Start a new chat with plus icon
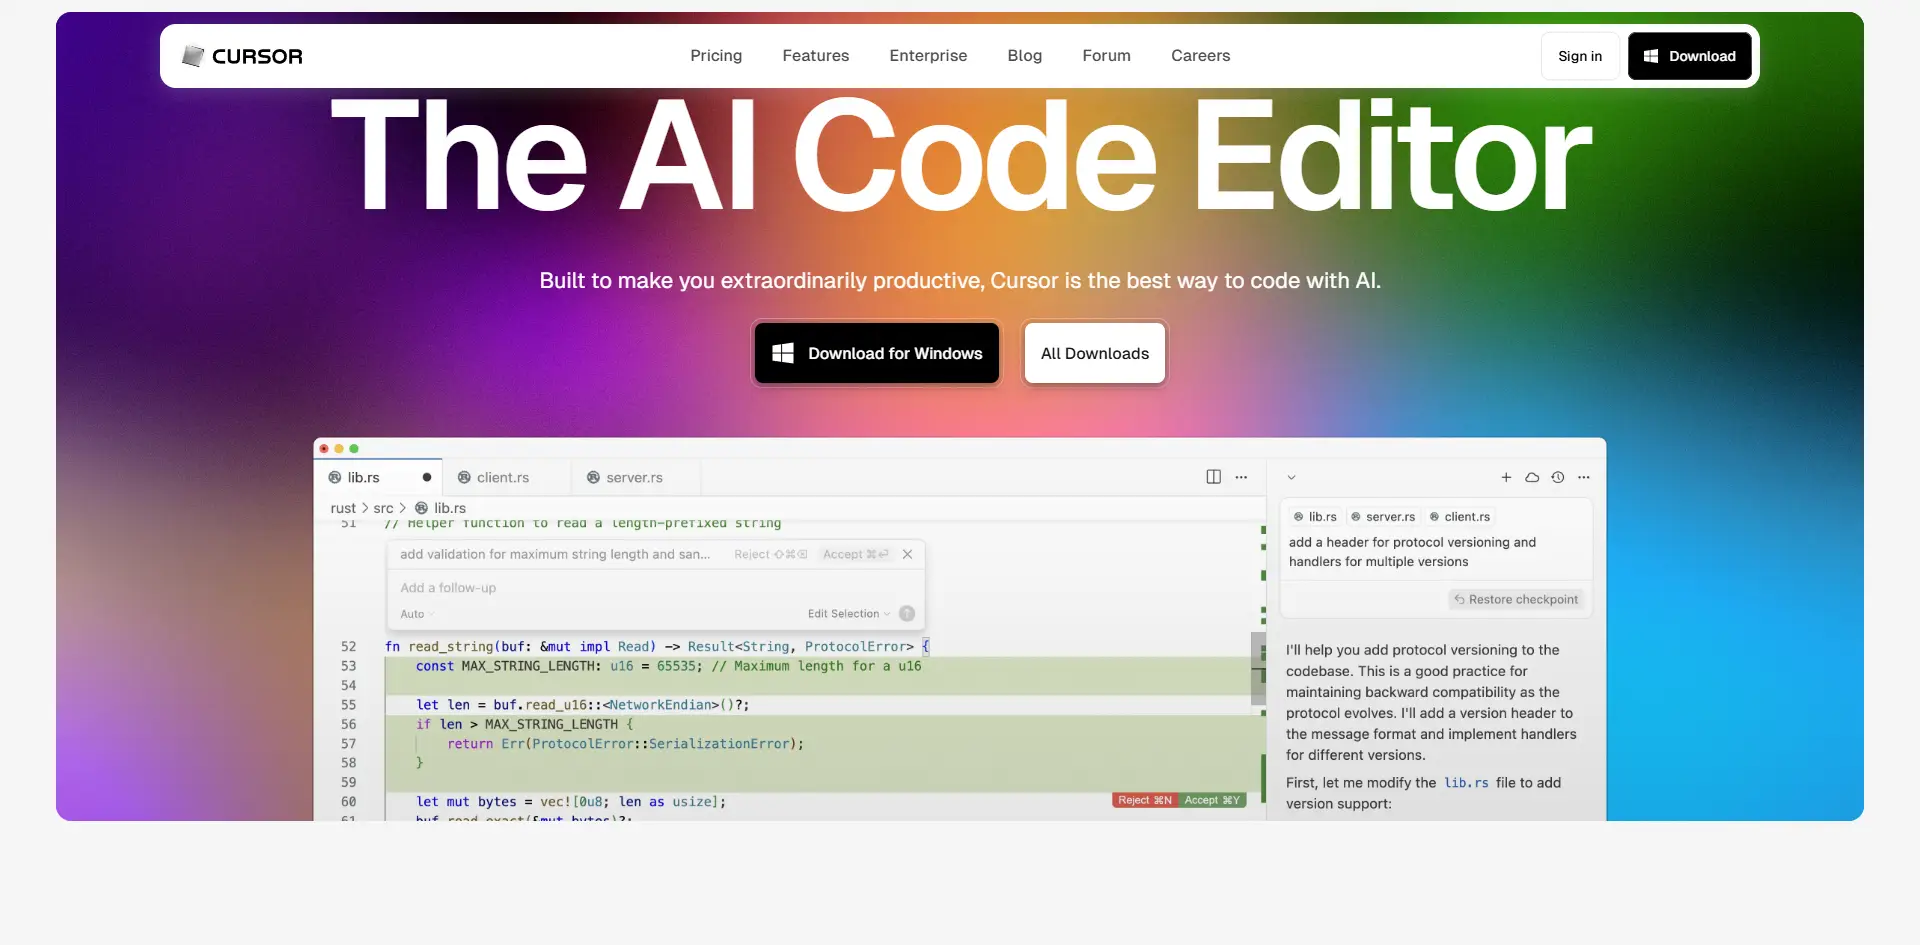This screenshot has width=1920, height=945. [1506, 477]
